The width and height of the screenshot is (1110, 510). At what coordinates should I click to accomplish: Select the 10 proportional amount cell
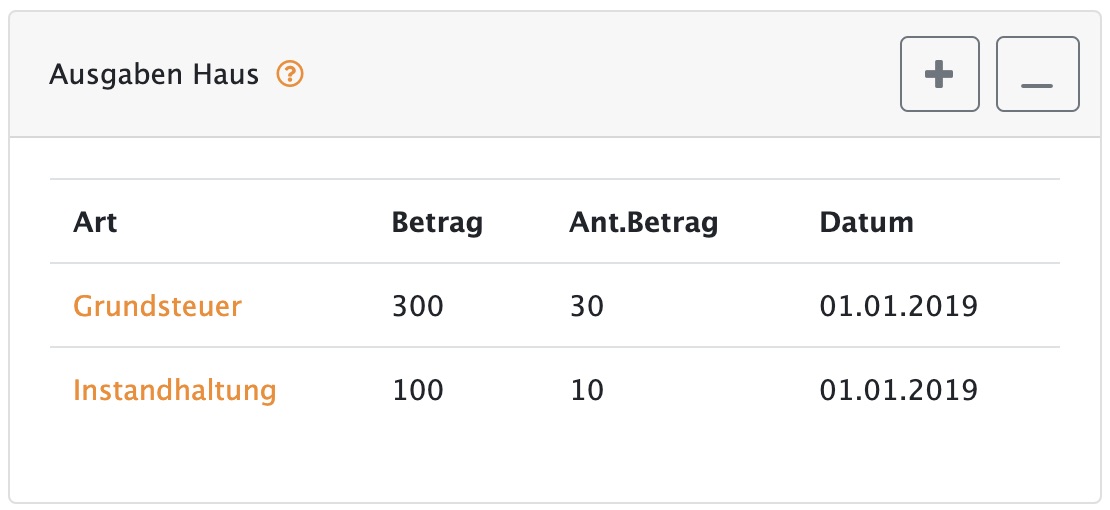(587, 390)
